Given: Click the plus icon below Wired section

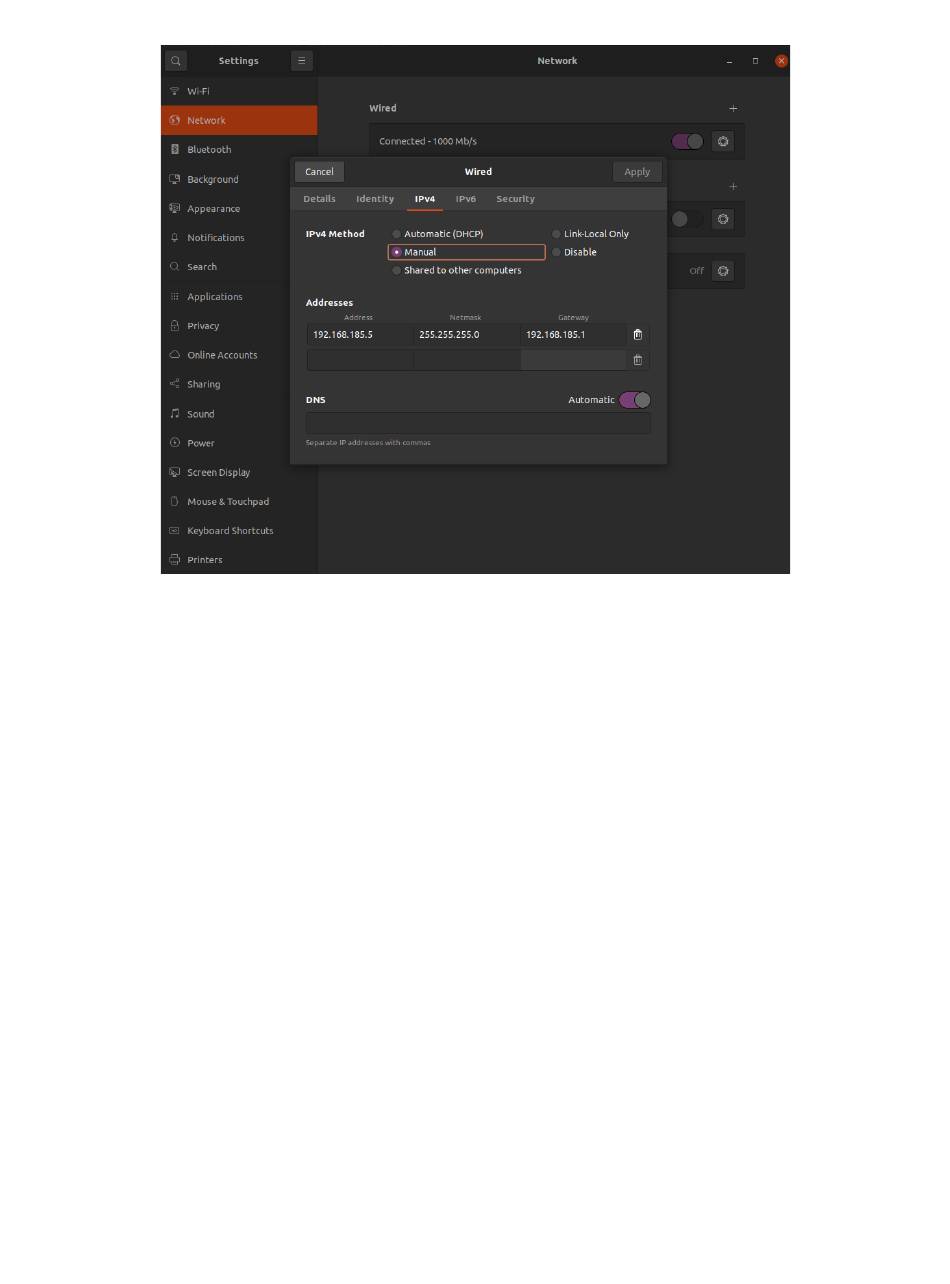Looking at the screenshot, I should pyautogui.click(x=733, y=186).
